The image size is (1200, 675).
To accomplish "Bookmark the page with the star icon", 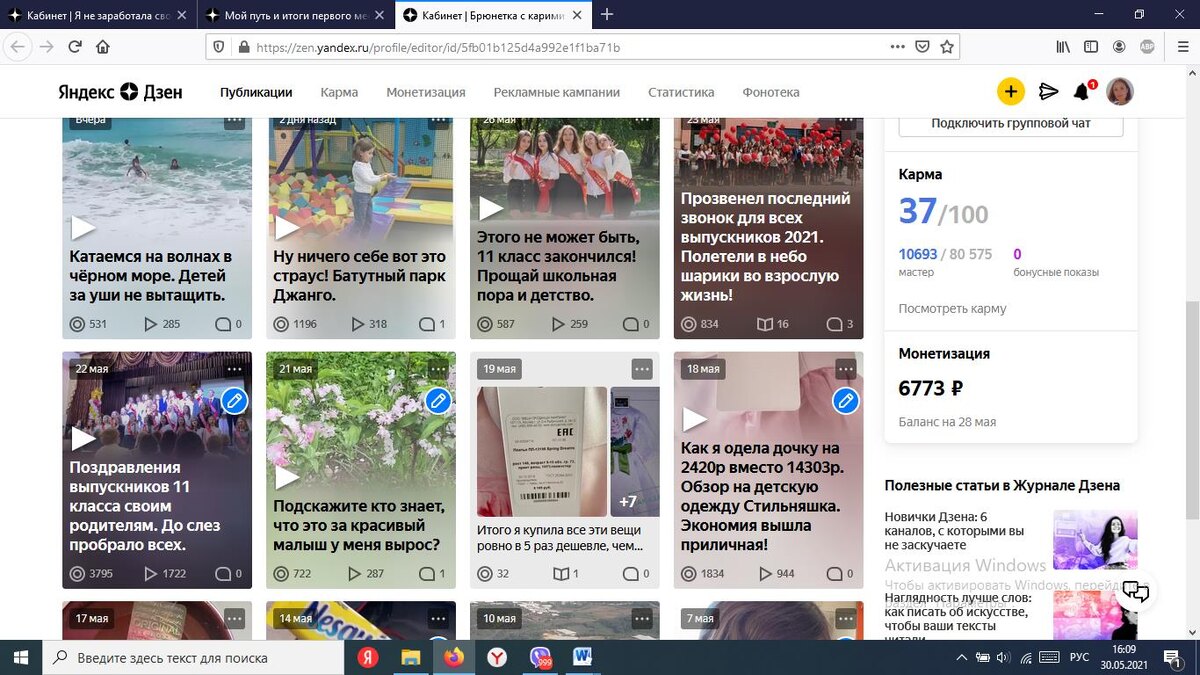I will (947, 46).
